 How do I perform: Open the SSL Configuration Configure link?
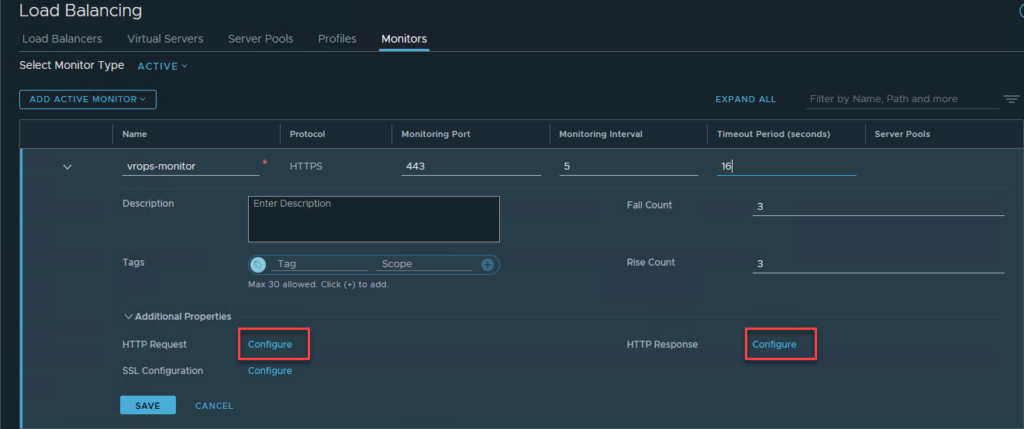click(x=270, y=371)
